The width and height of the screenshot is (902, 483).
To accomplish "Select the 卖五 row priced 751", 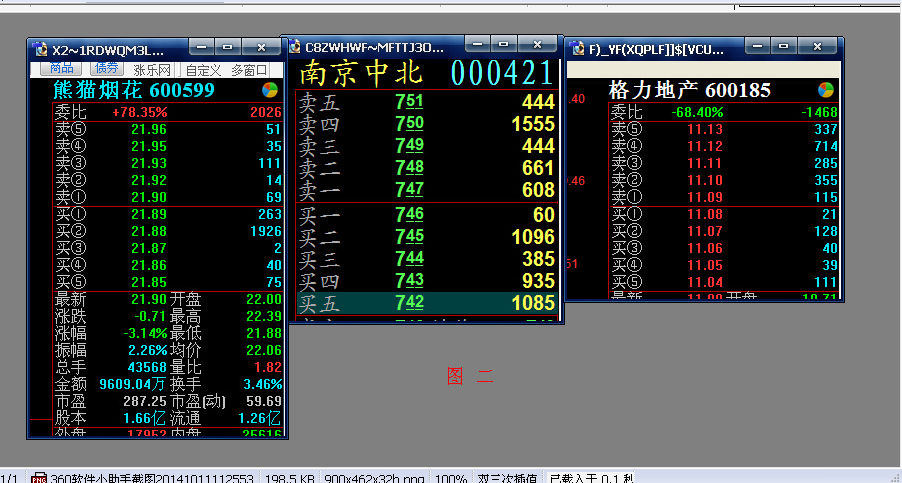I will [426, 102].
